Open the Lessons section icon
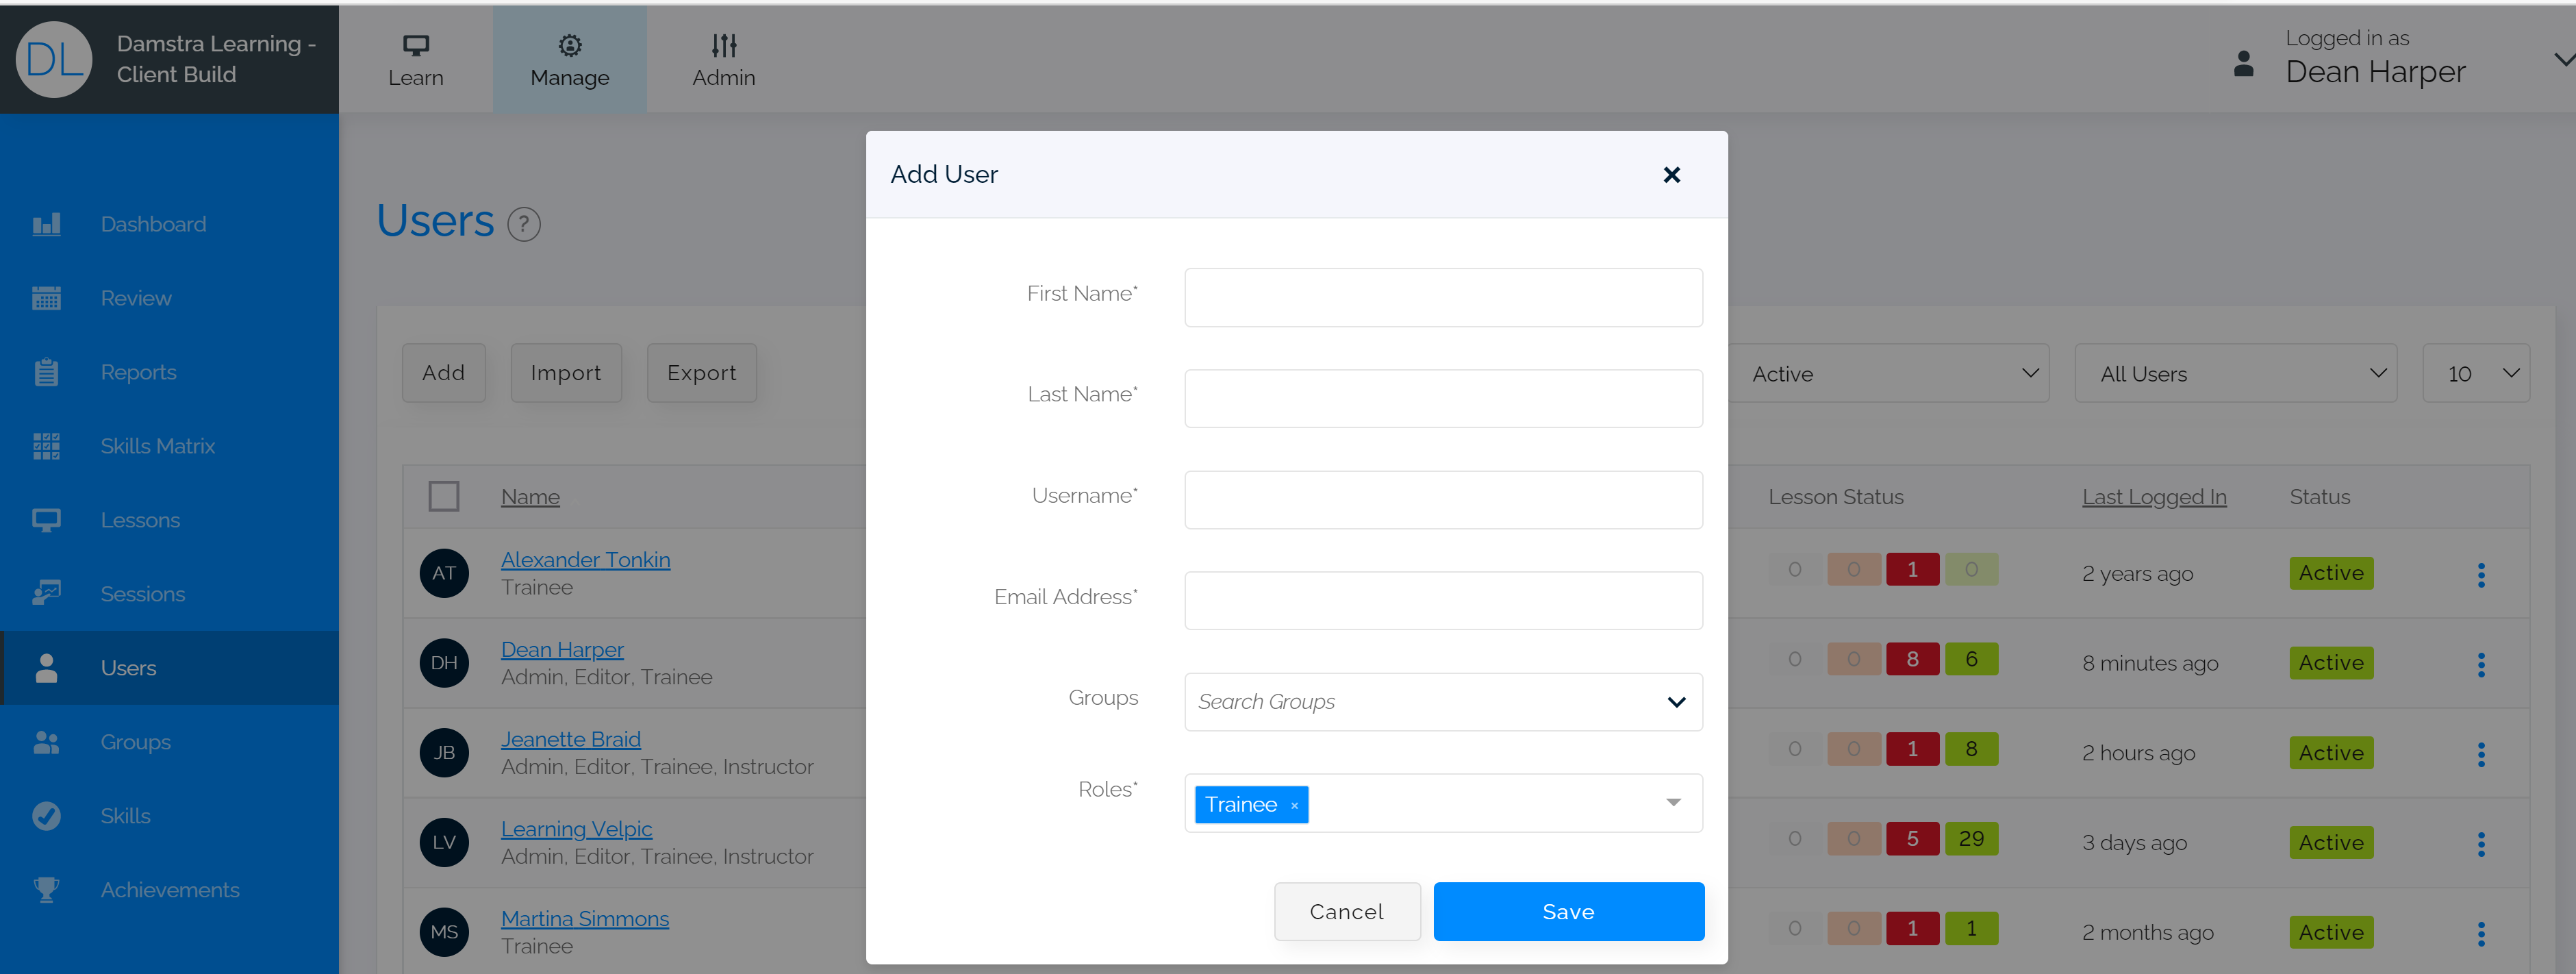The width and height of the screenshot is (2576, 974). pos(47,519)
